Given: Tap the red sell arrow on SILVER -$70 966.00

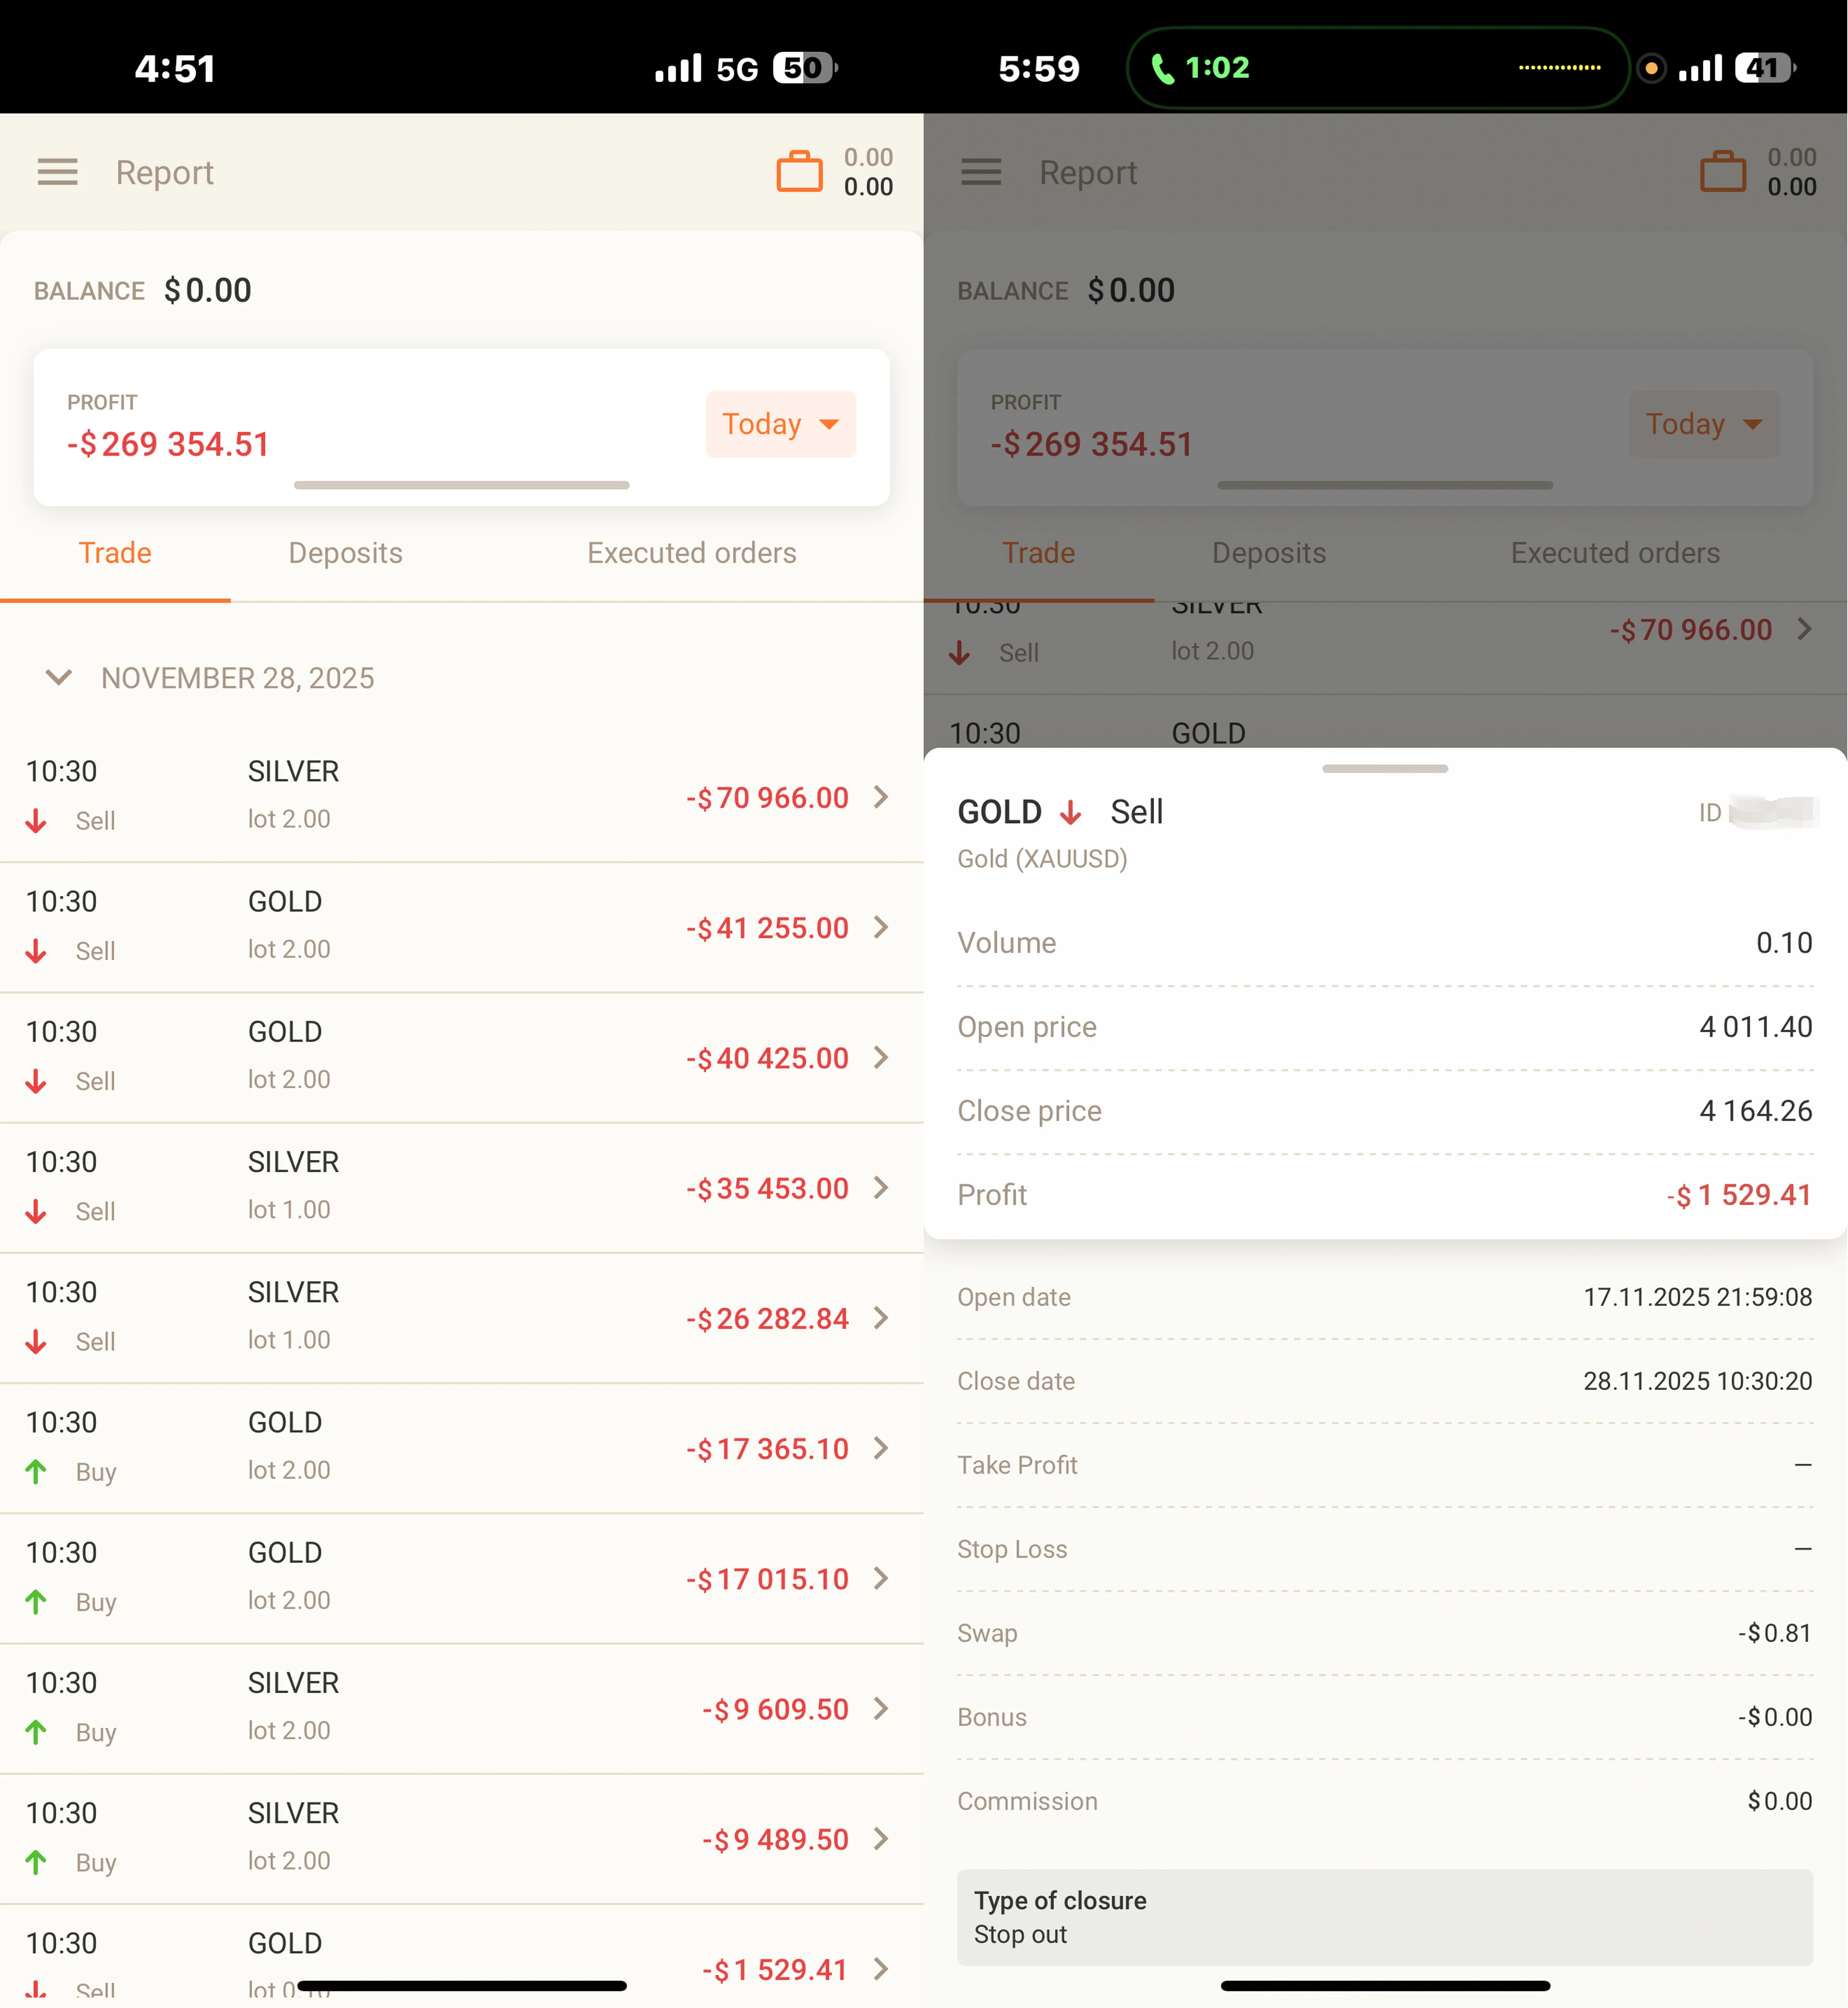Looking at the screenshot, I should tap(36, 821).
